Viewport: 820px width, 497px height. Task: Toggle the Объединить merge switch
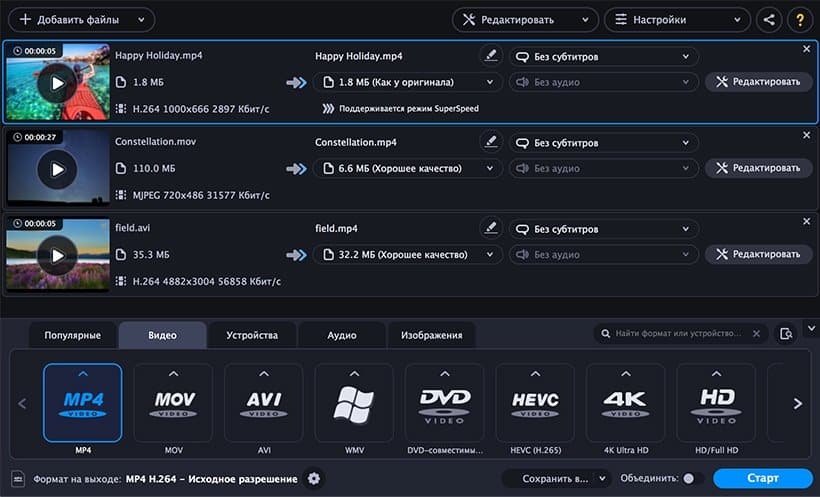point(693,479)
